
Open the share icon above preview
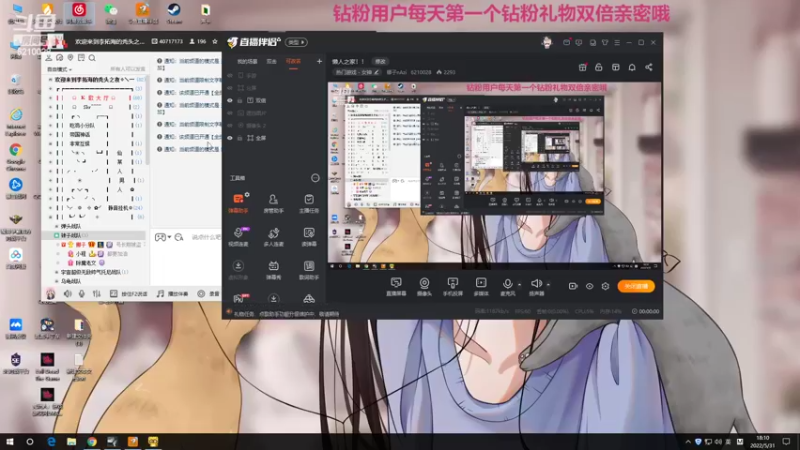click(x=648, y=67)
